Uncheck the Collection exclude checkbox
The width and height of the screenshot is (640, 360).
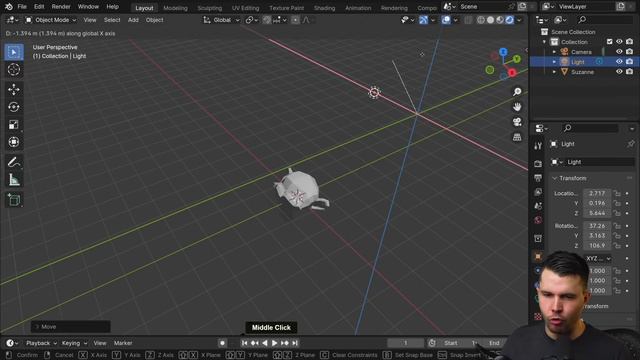click(609, 42)
